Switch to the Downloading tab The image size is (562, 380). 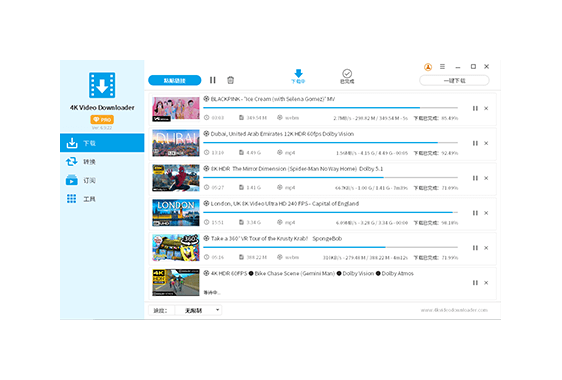(298, 76)
